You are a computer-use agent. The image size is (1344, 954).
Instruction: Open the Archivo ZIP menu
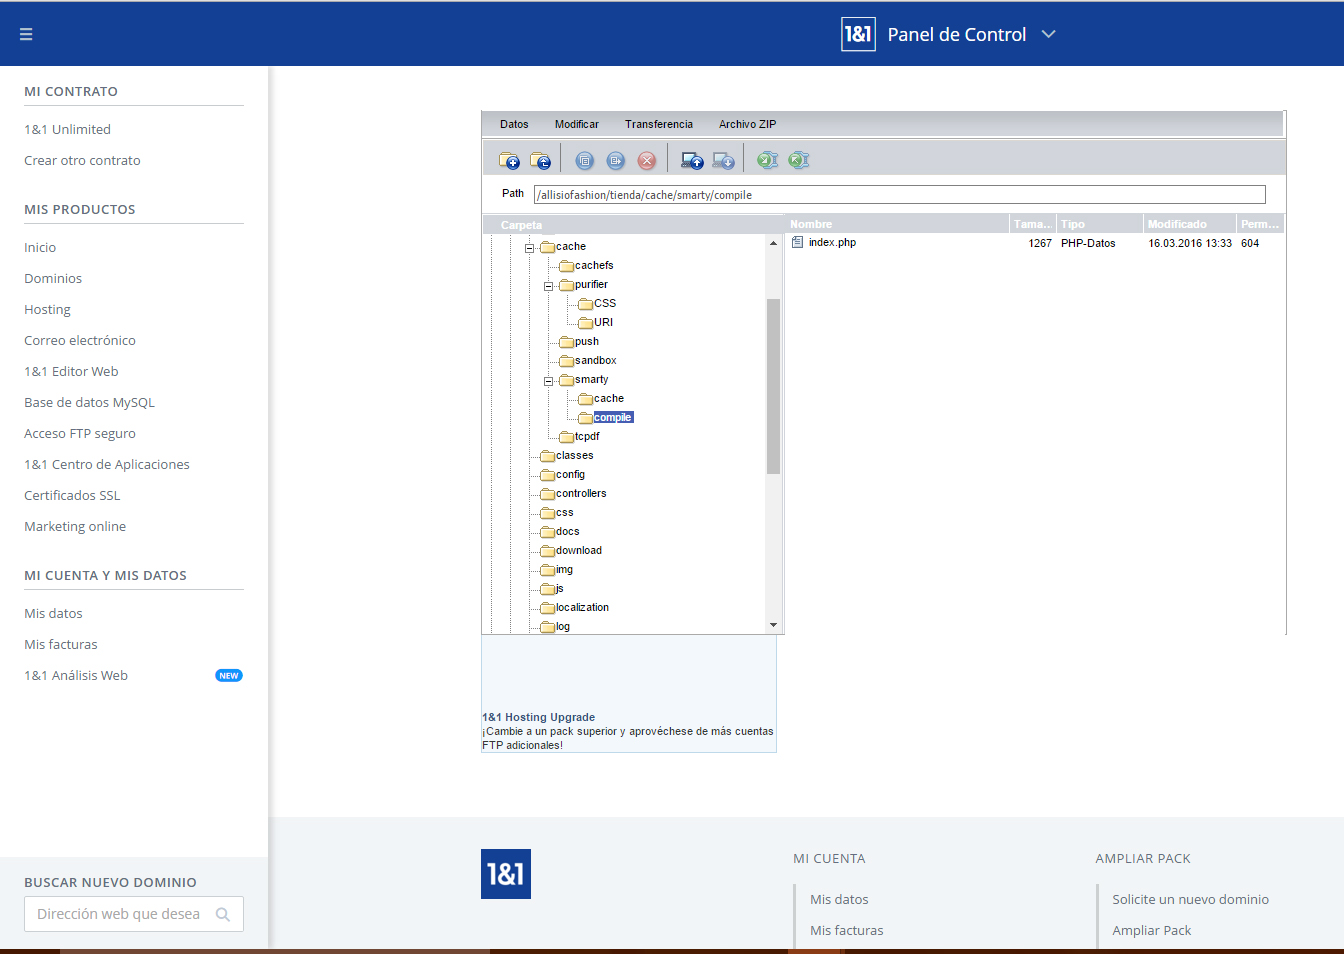[x=747, y=124]
